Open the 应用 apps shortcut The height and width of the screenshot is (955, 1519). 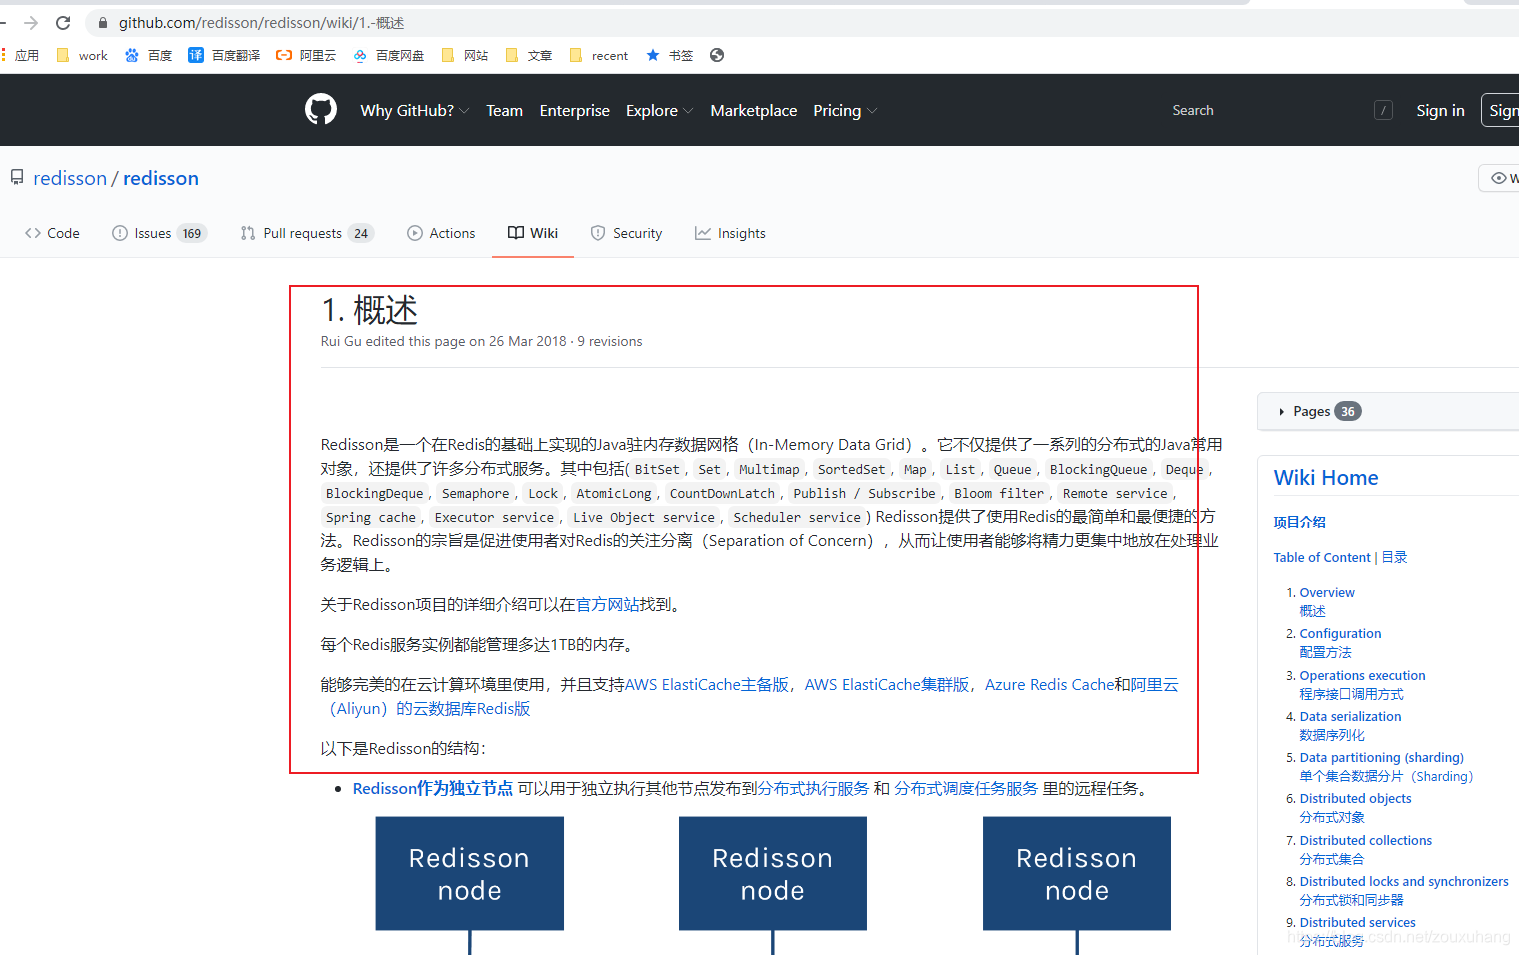[20, 55]
